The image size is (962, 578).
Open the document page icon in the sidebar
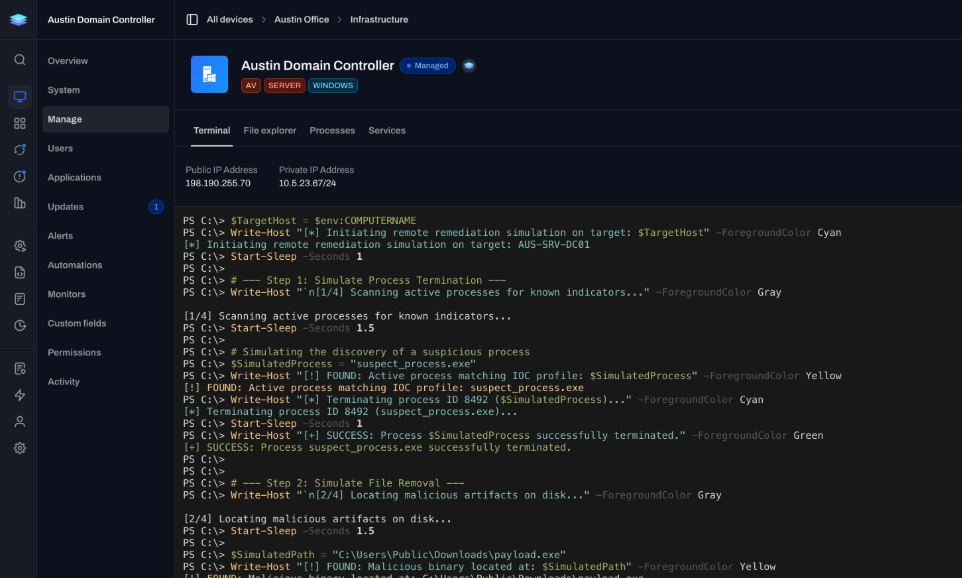click(20, 299)
